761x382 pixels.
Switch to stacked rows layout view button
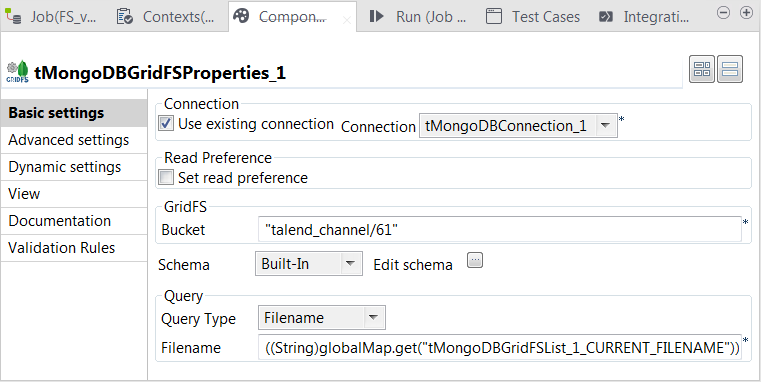[x=730, y=69]
